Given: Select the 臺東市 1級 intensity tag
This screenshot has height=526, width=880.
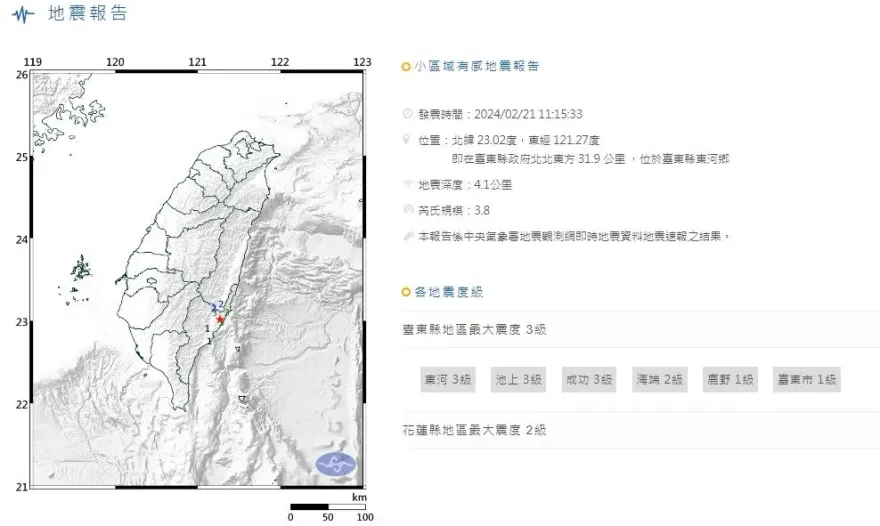Looking at the screenshot, I should coord(806,380).
